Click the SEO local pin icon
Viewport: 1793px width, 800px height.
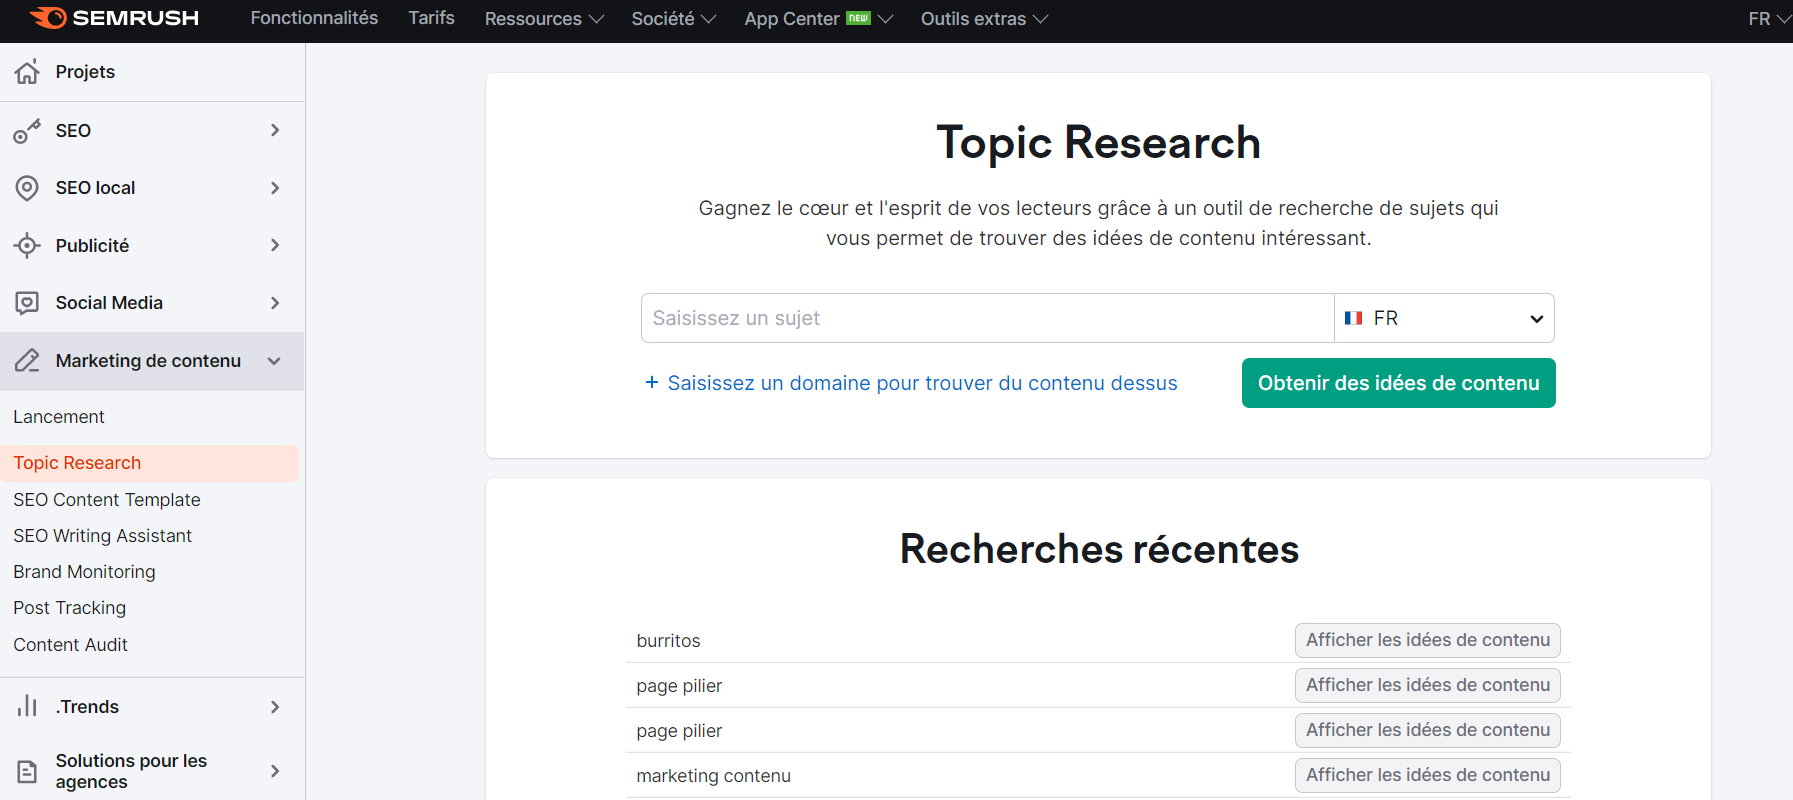pyautogui.click(x=27, y=188)
